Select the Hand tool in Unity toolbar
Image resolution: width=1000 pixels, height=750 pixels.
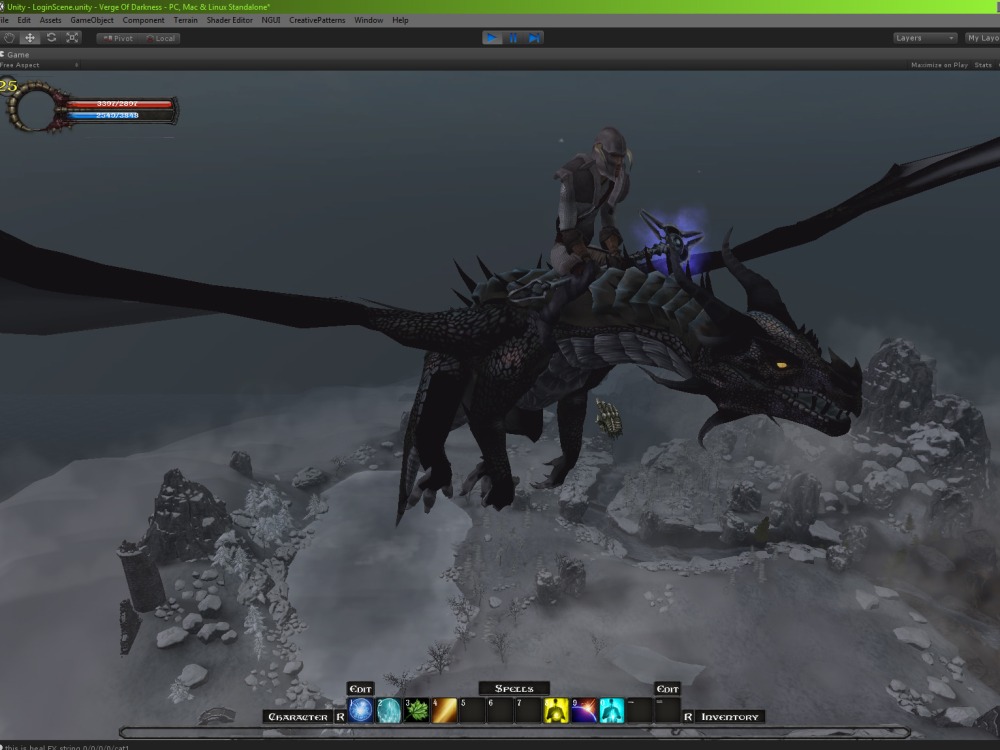click(9, 37)
